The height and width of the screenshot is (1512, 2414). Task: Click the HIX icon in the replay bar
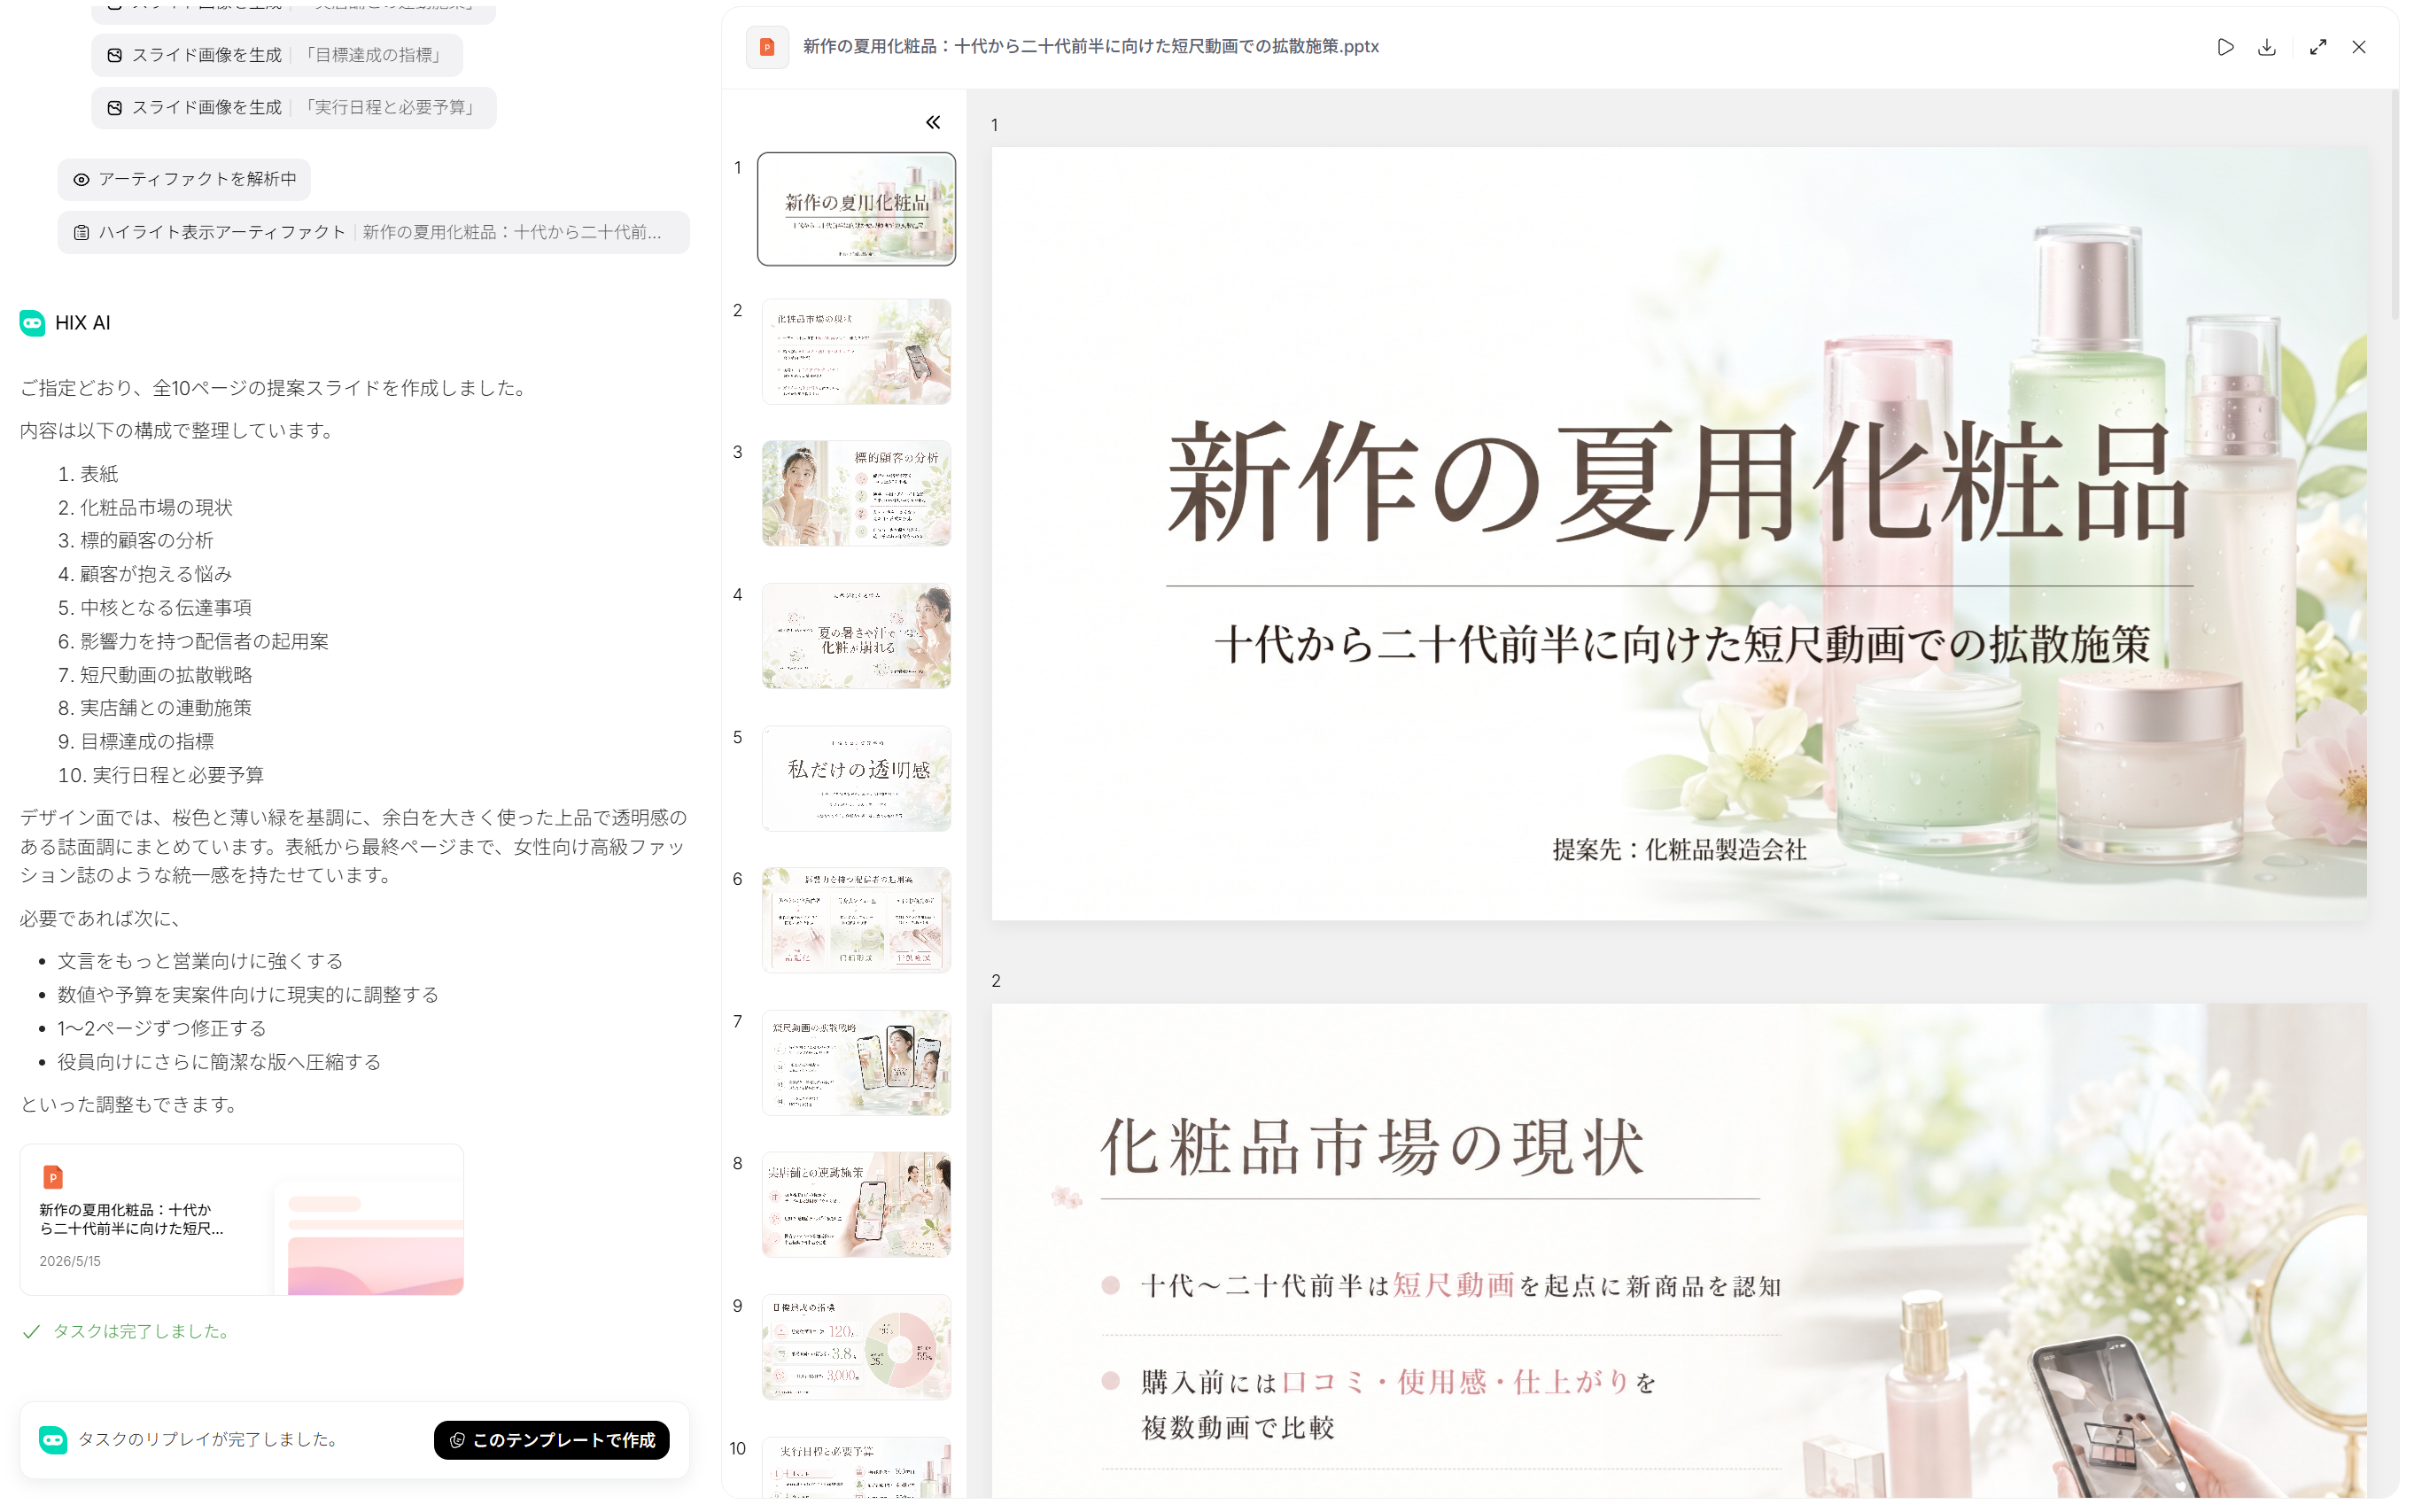point(53,1439)
